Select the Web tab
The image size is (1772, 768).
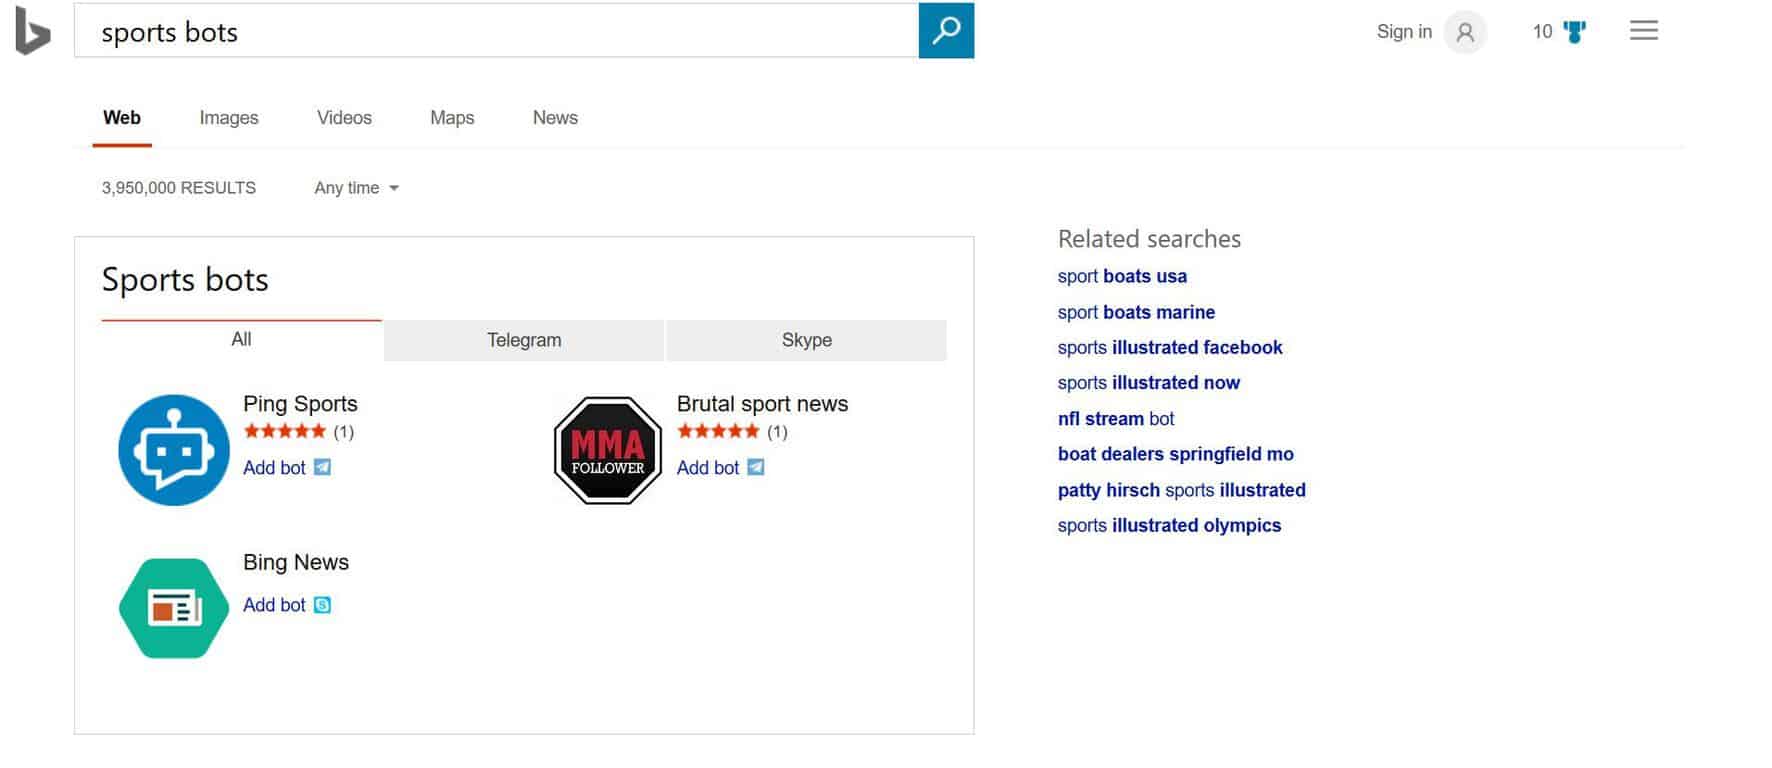point(122,118)
